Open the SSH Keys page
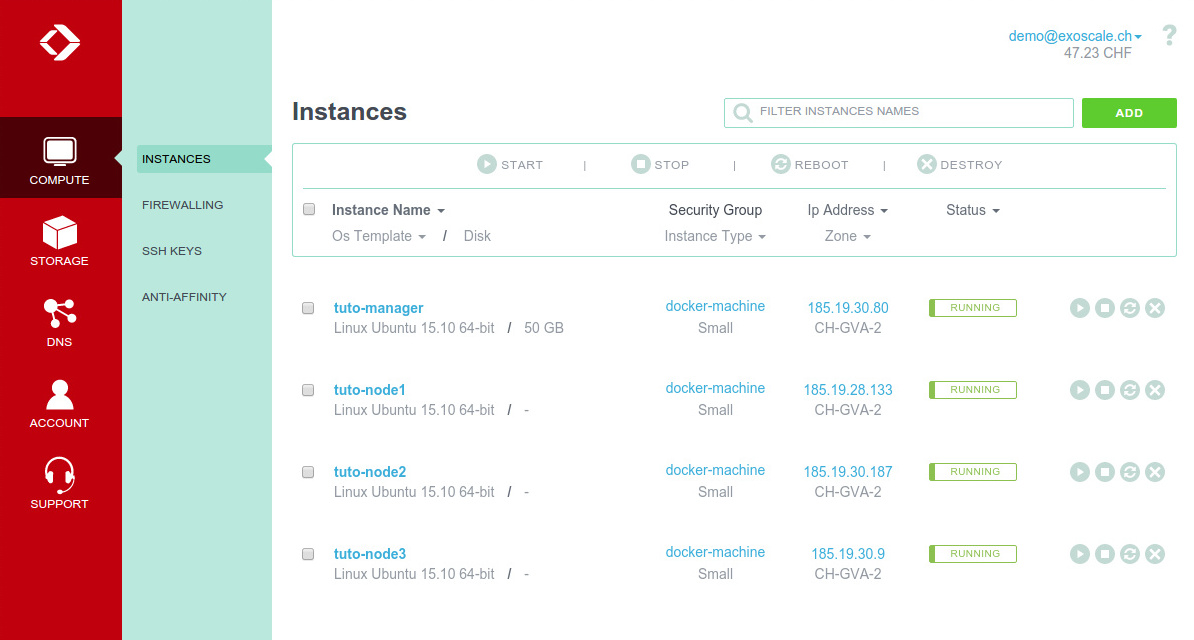Image resolution: width=1194 pixels, height=640 pixels. (x=172, y=251)
